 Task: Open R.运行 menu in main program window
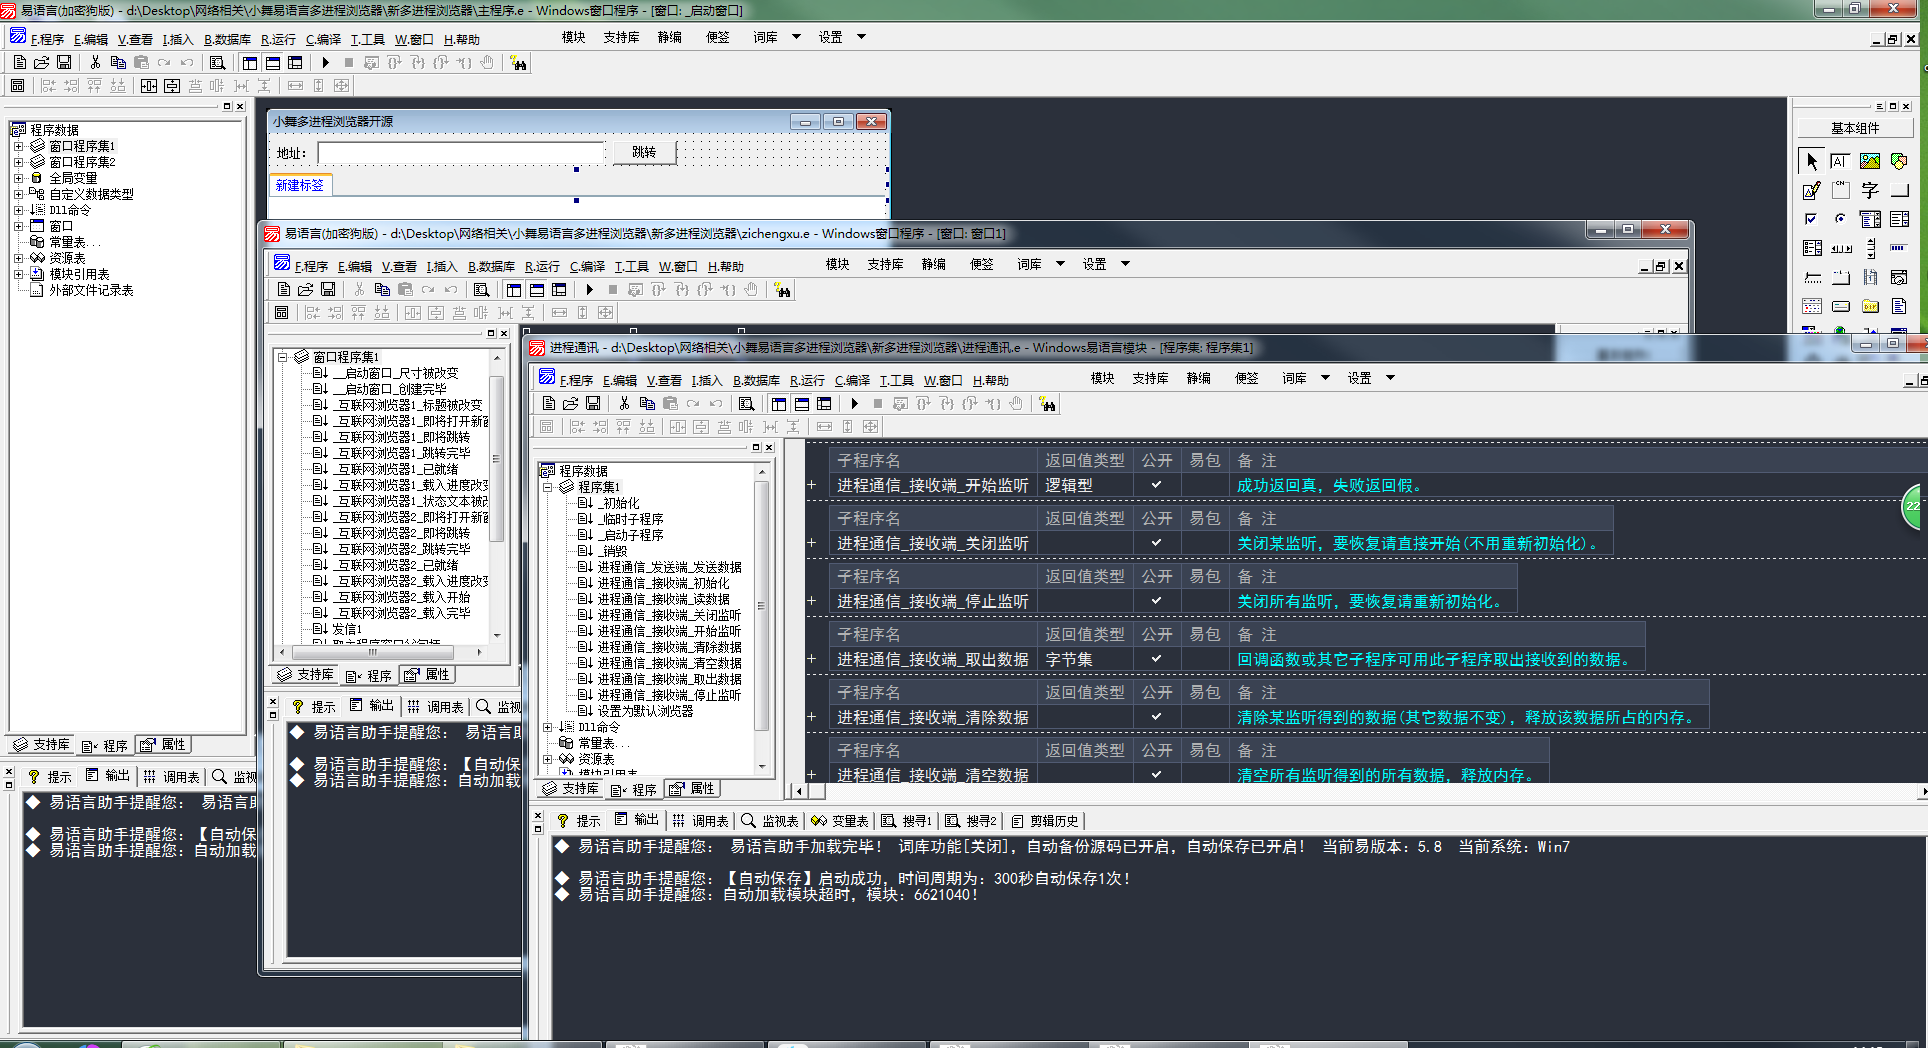[278, 40]
